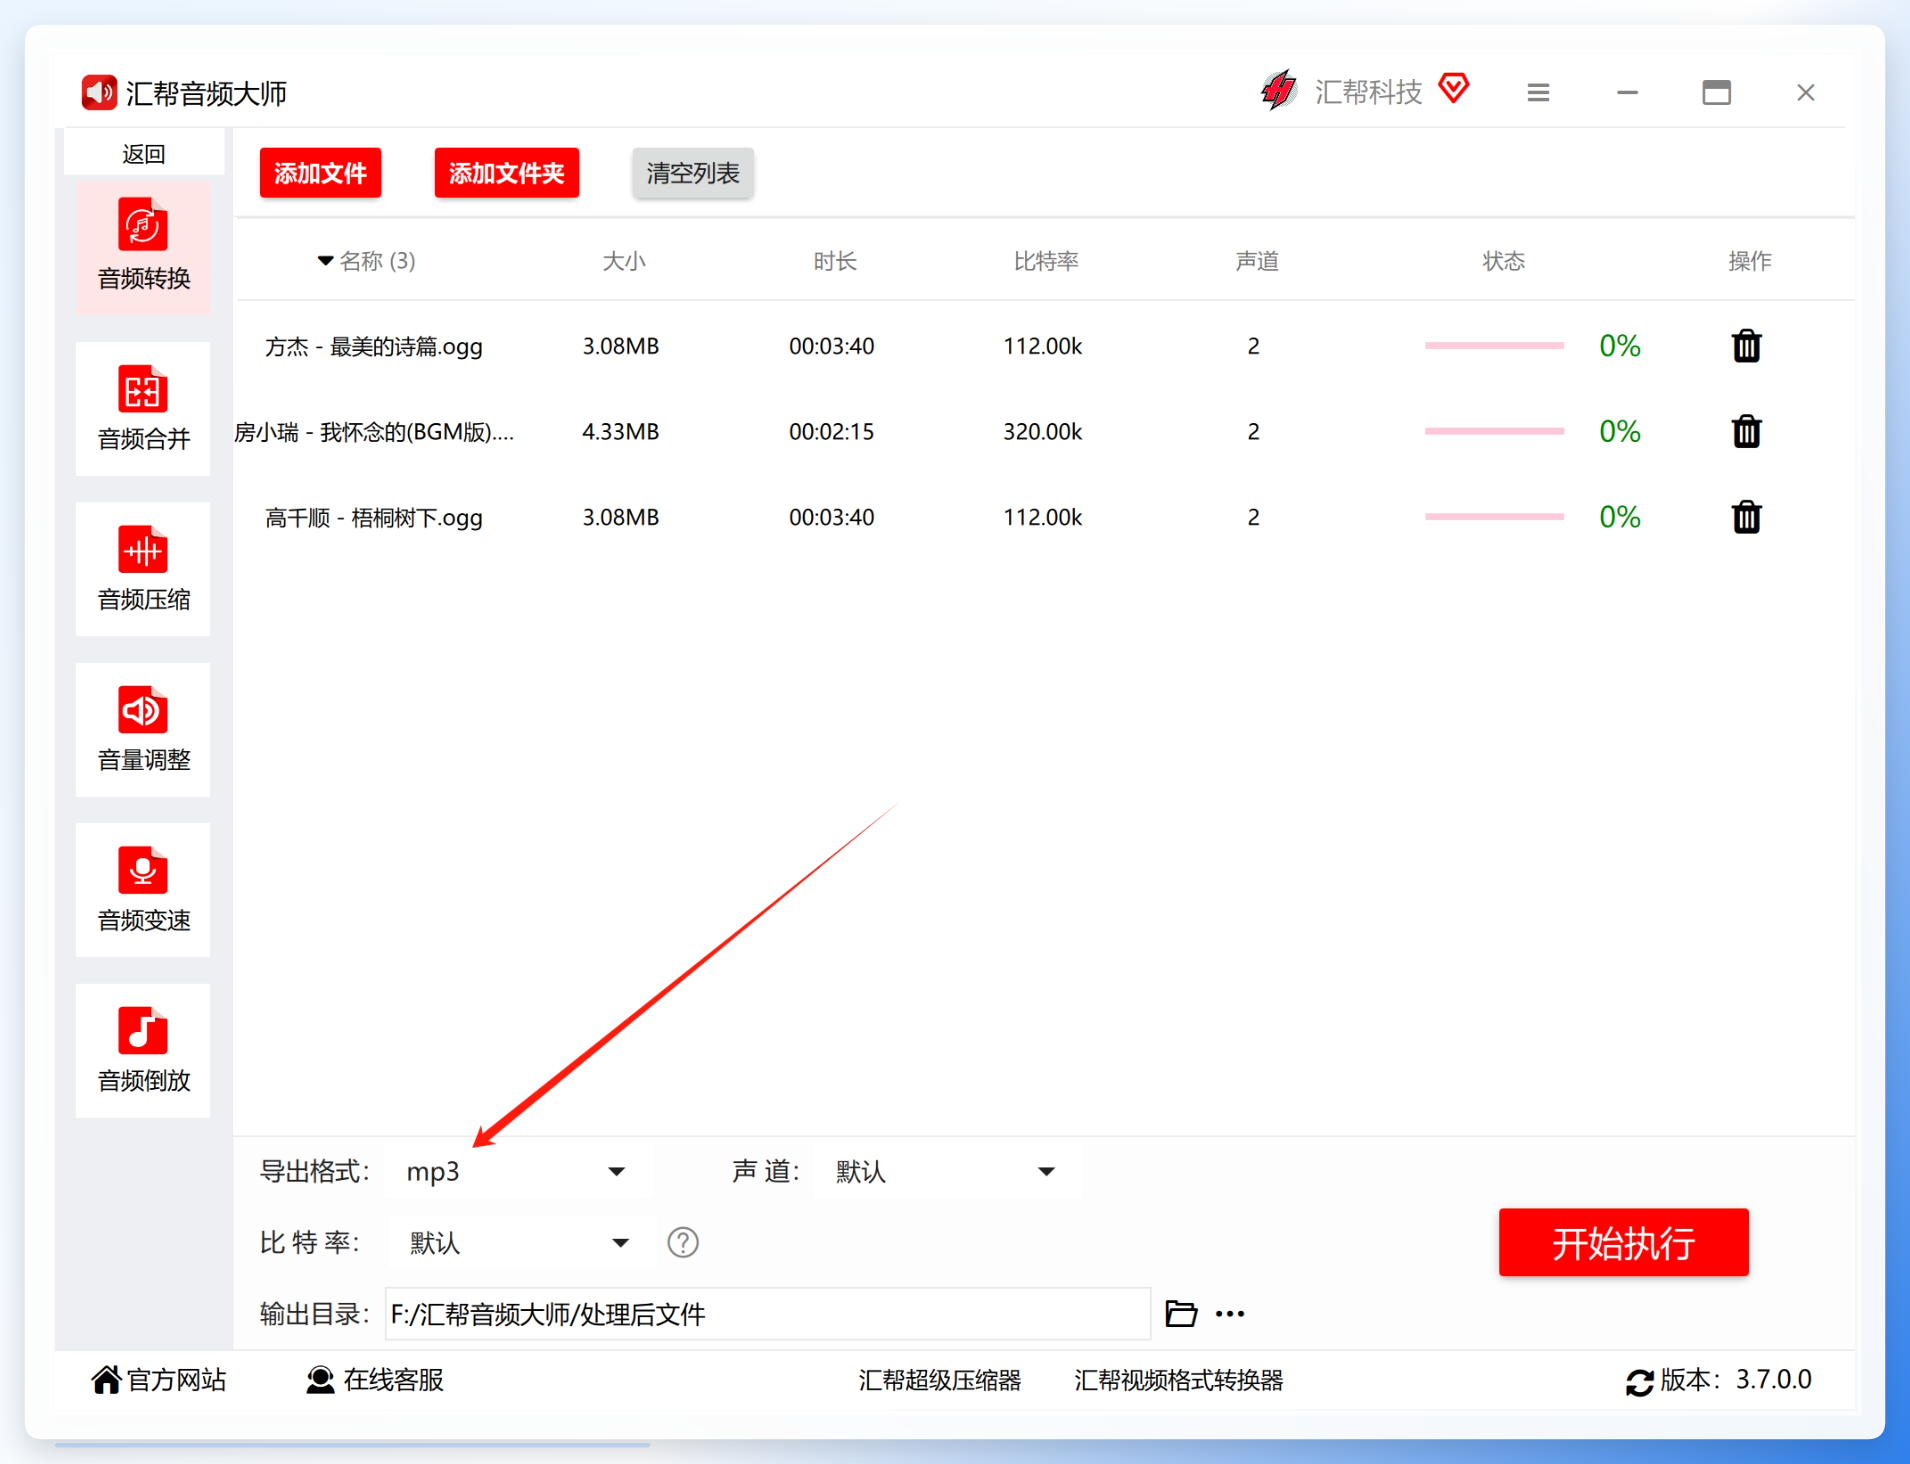
Task: Click the 00:02:15 duration cell
Action: click(831, 432)
